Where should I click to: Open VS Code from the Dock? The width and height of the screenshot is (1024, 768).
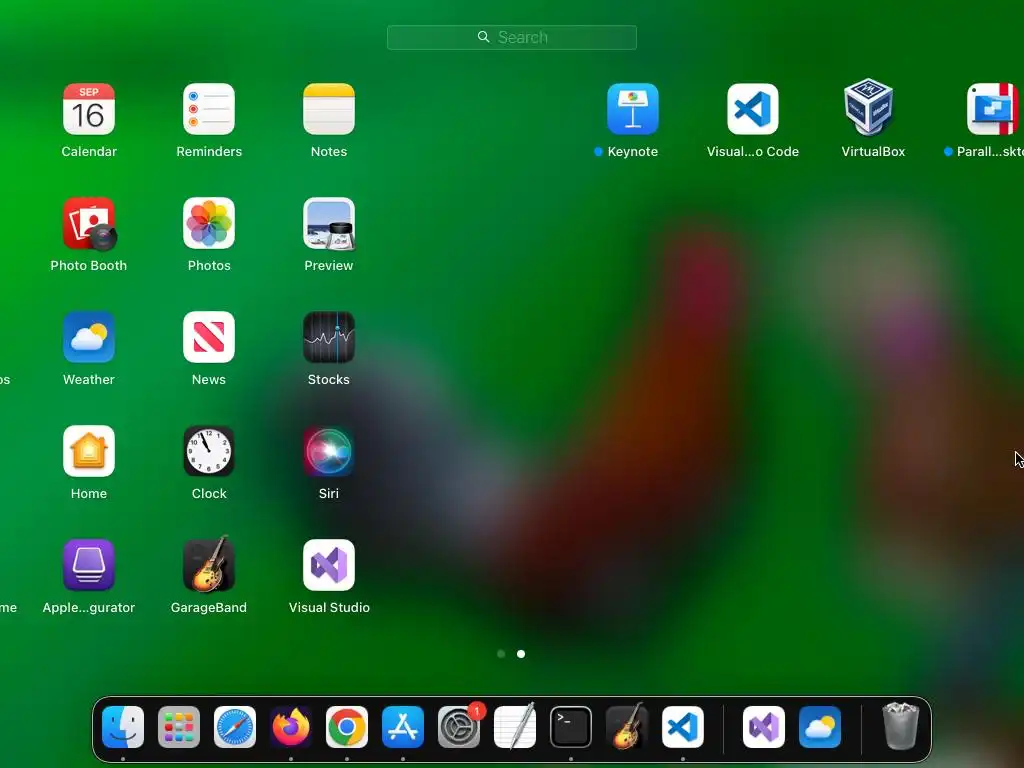[x=683, y=727]
